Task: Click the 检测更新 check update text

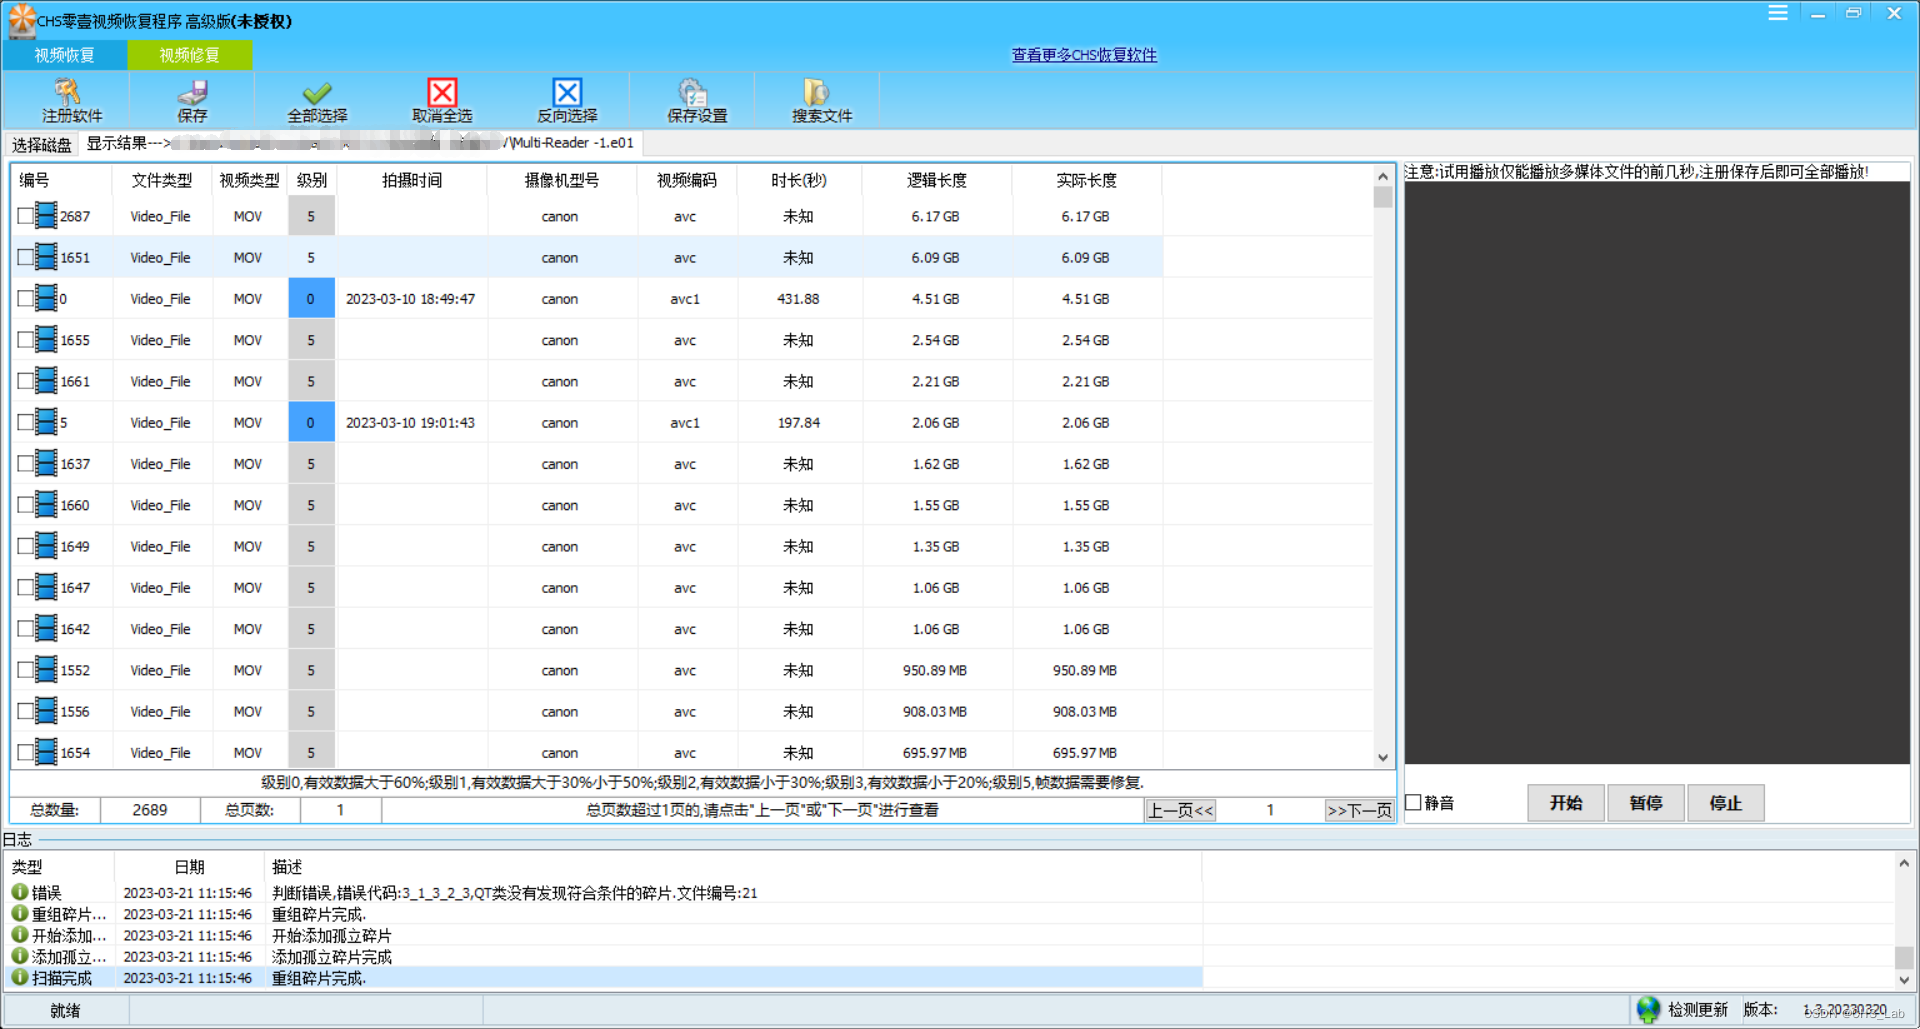Action: pyautogui.click(x=1698, y=1010)
